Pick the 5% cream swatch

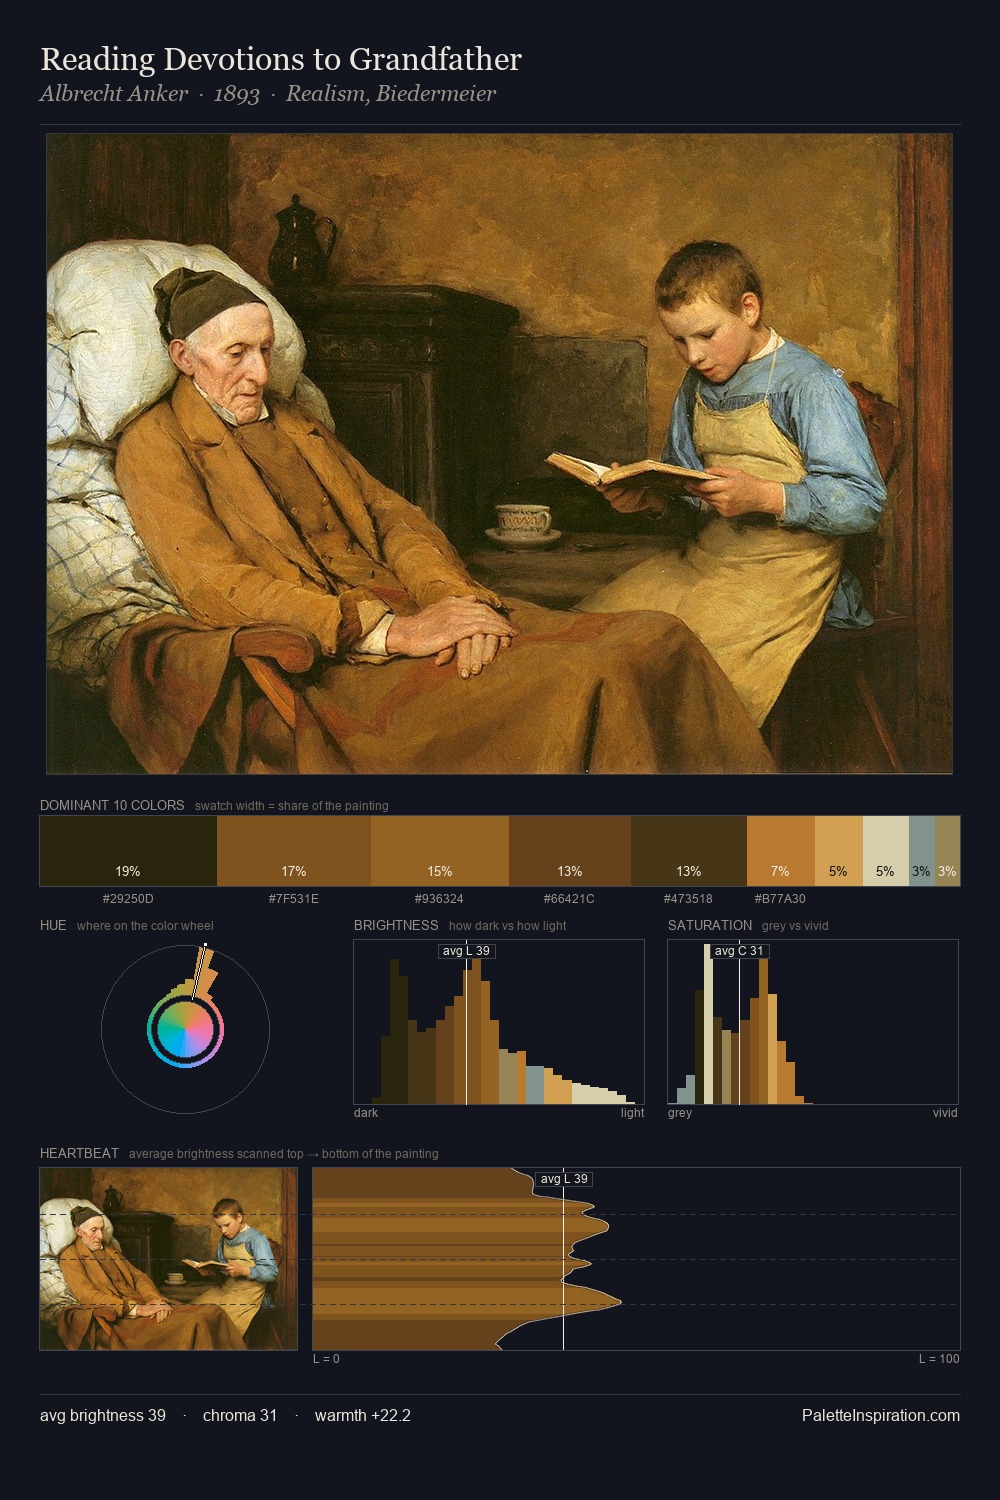[x=885, y=851]
